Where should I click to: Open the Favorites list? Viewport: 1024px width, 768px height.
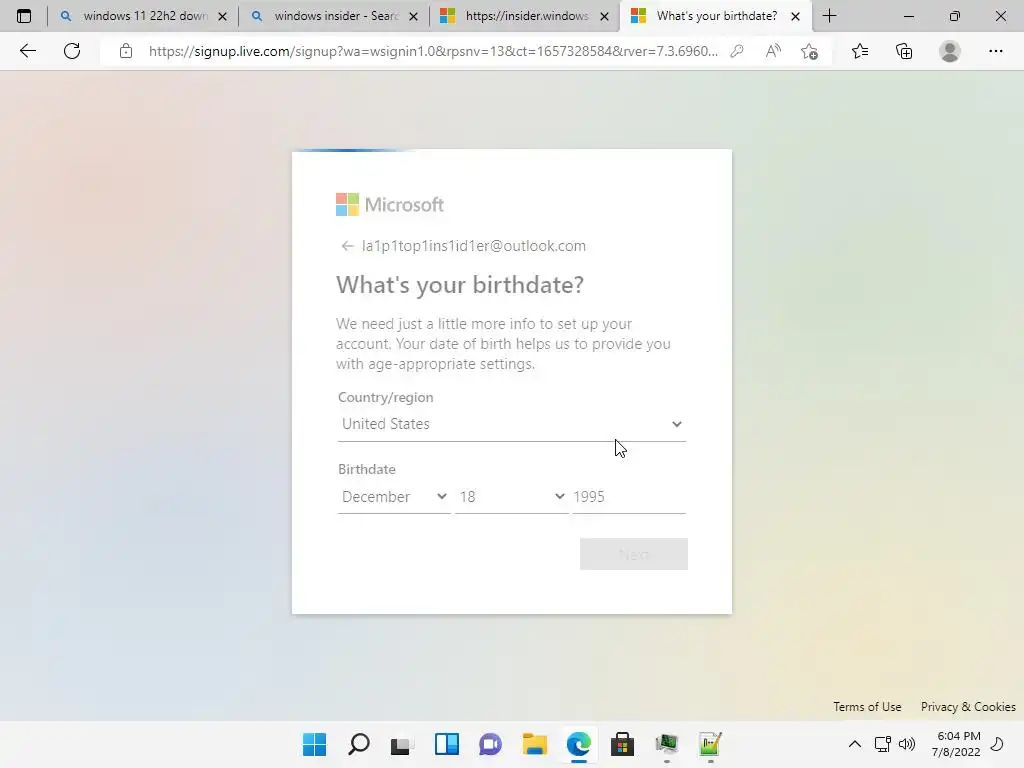pos(860,51)
